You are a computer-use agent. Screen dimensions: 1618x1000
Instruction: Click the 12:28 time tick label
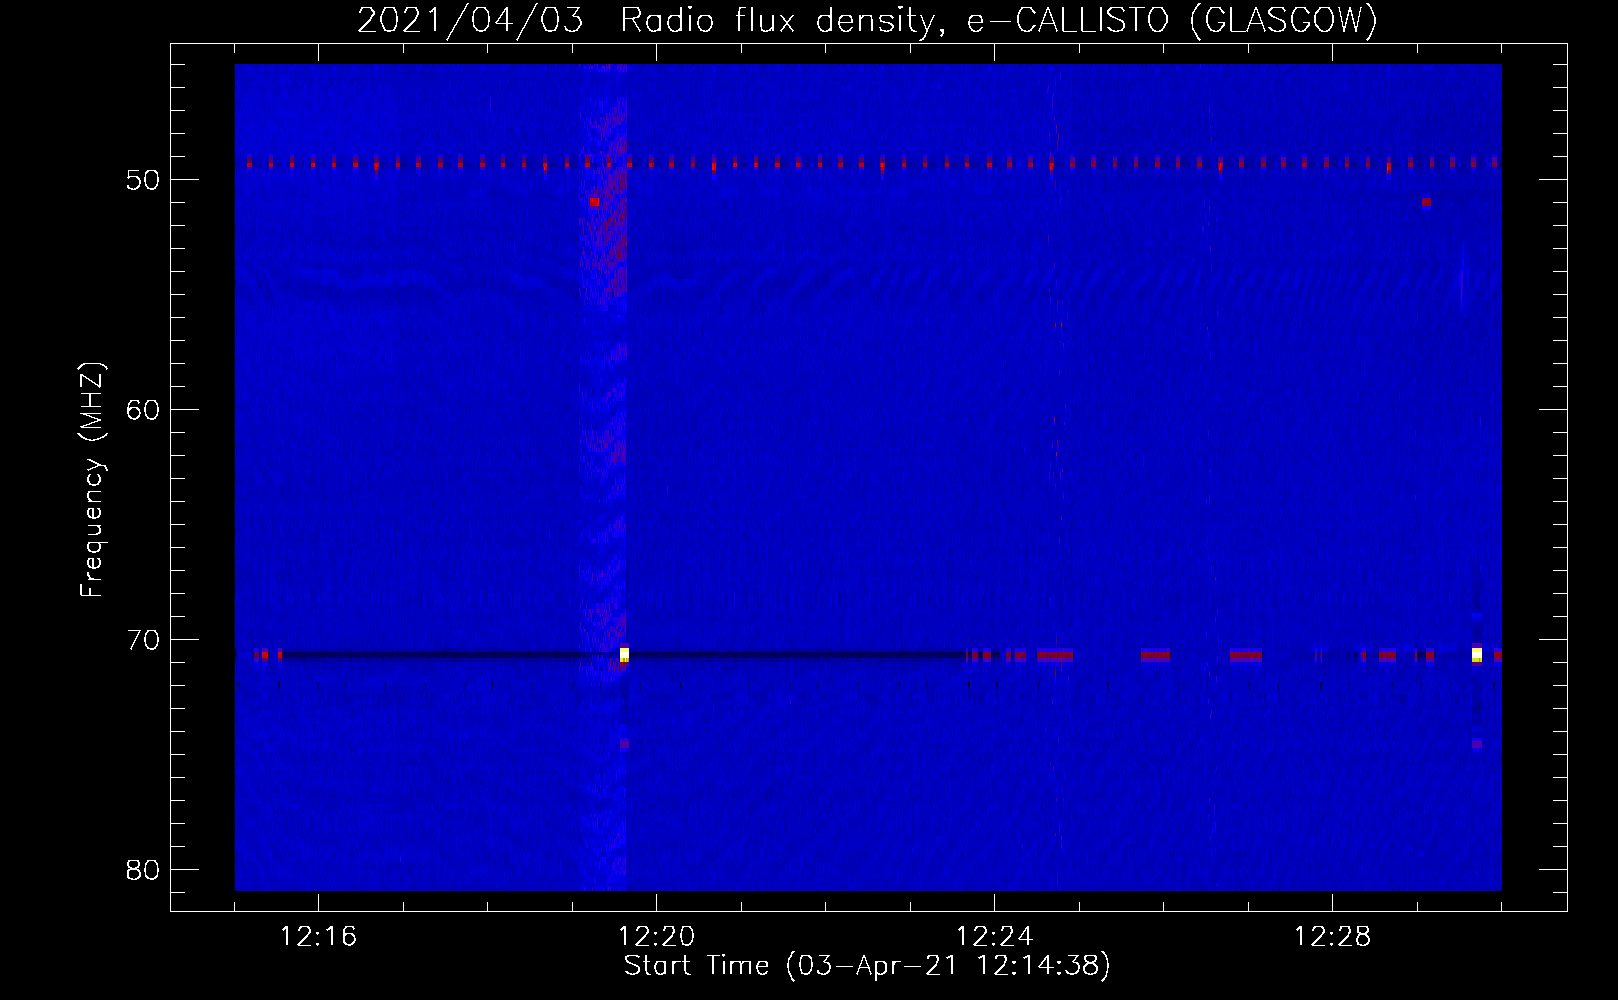pos(1332,937)
